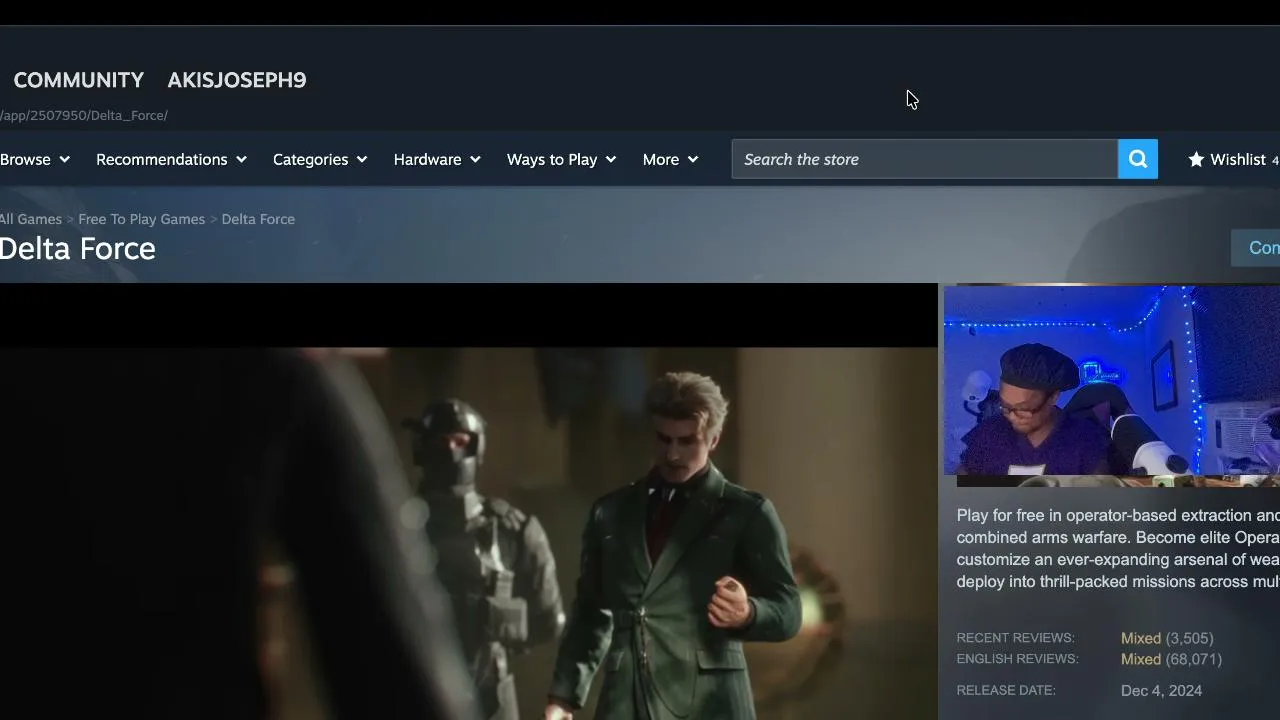Click the RECENT REVIEWS label
Viewport: 1280px width, 720px height.
coord(1016,638)
